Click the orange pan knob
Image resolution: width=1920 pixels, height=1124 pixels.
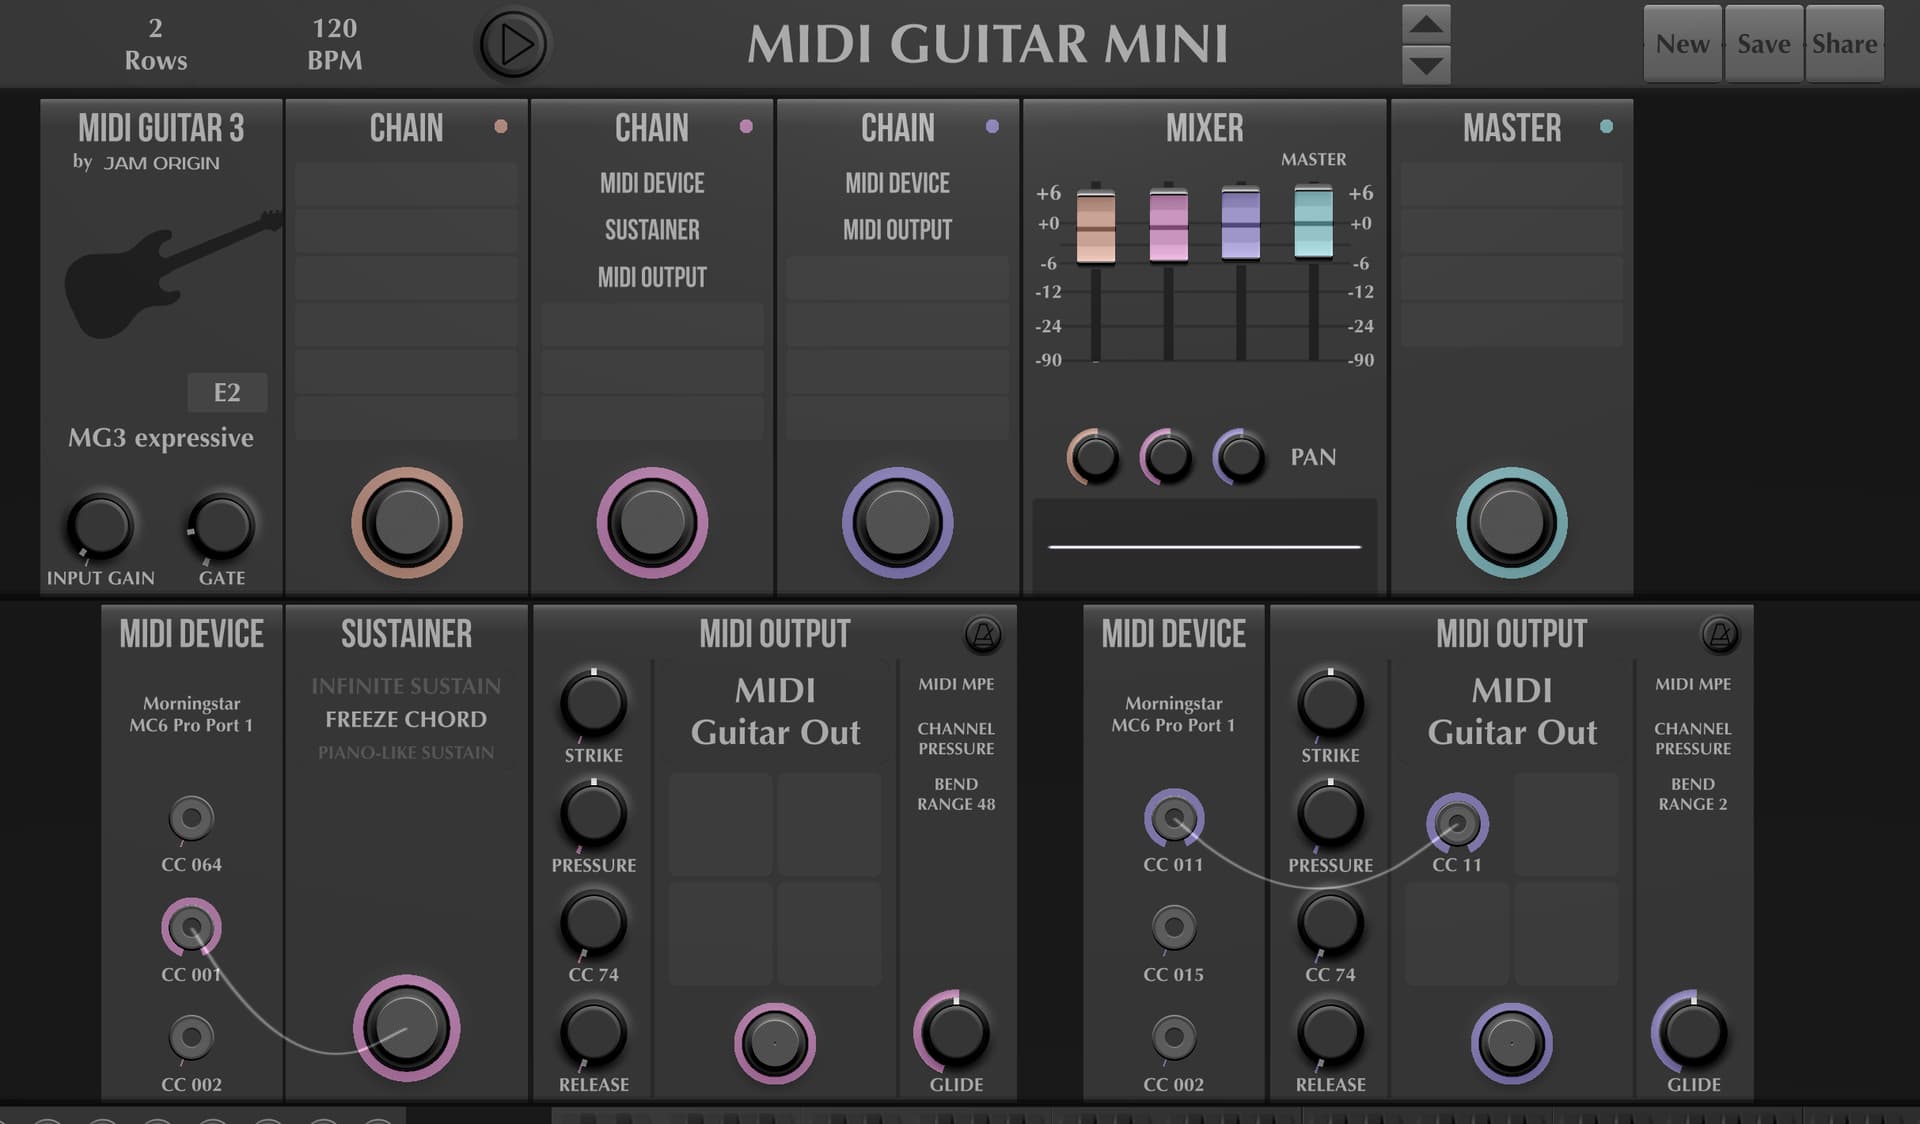tap(1094, 457)
